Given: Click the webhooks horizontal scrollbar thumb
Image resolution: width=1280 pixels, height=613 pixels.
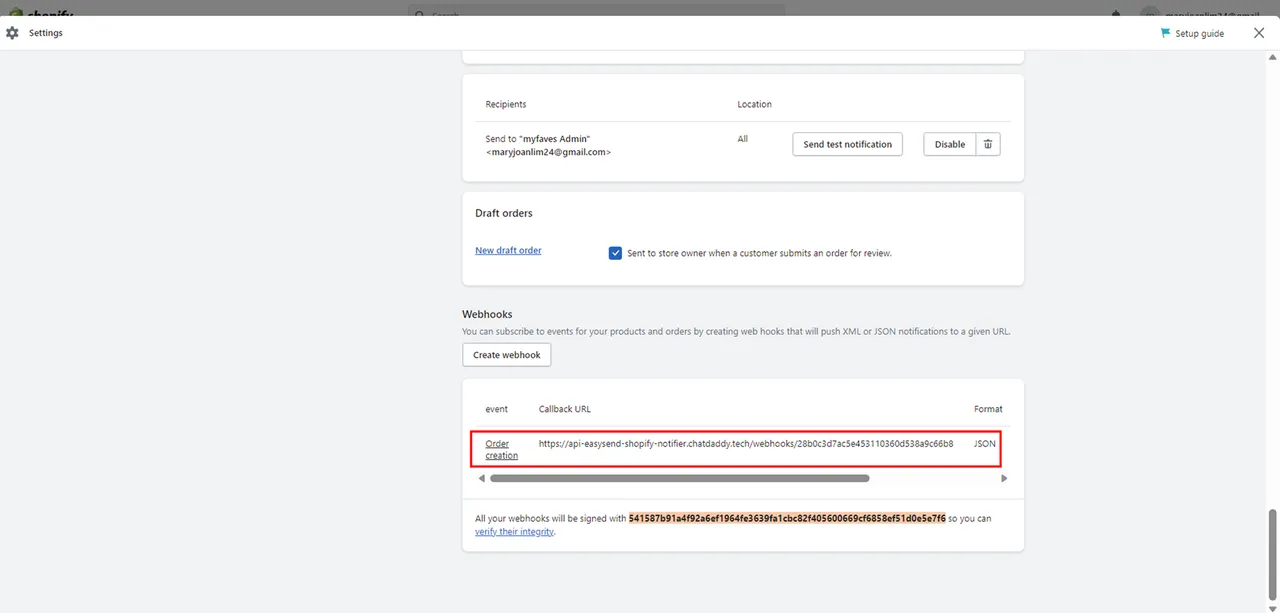Looking at the screenshot, I should pyautogui.click(x=679, y=478).
